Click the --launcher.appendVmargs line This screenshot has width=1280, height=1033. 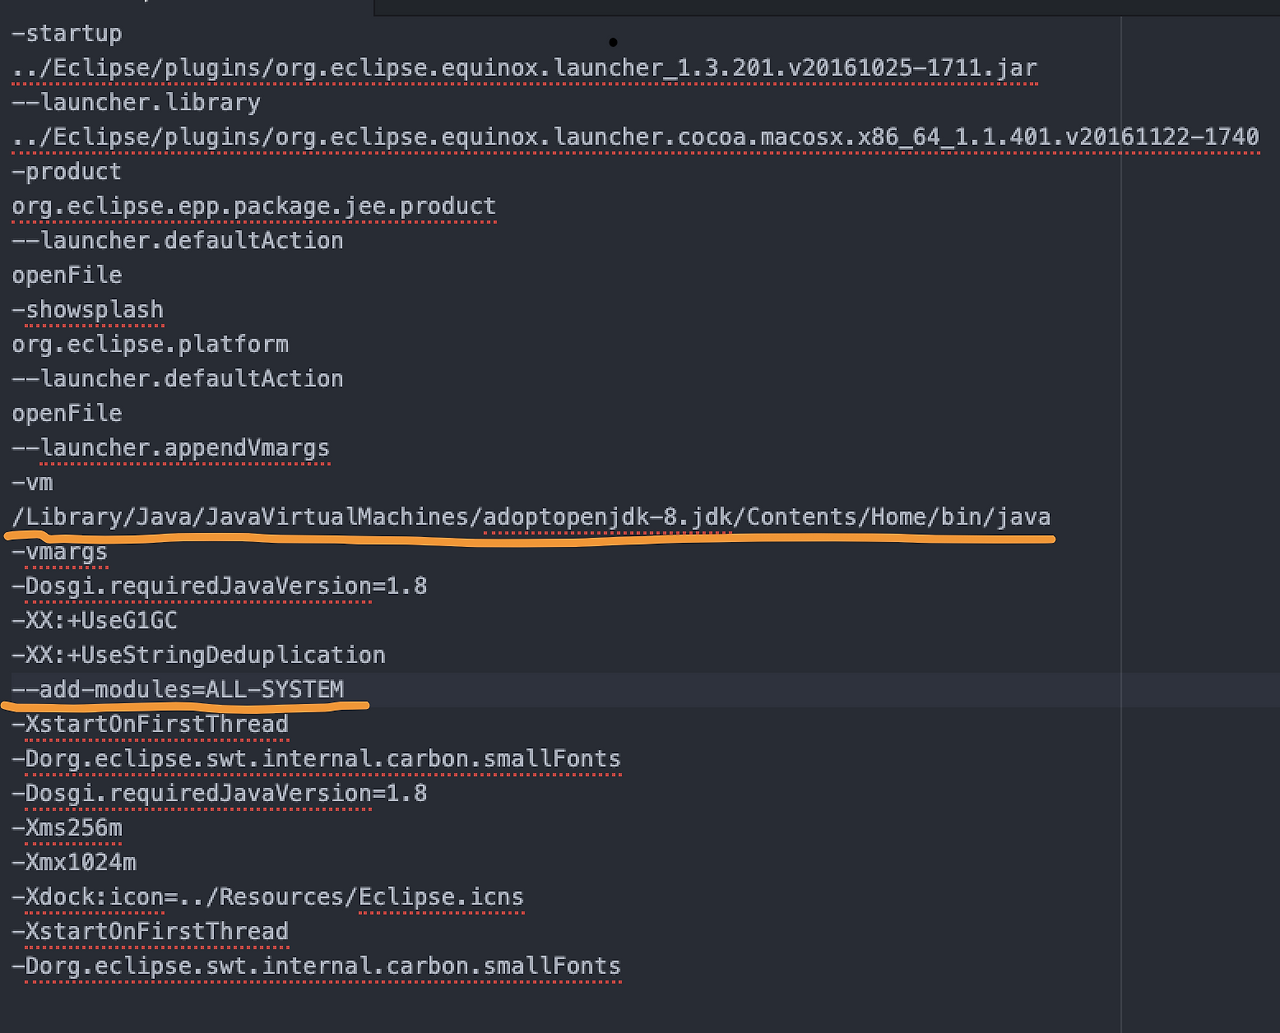[x=171, y=447]
